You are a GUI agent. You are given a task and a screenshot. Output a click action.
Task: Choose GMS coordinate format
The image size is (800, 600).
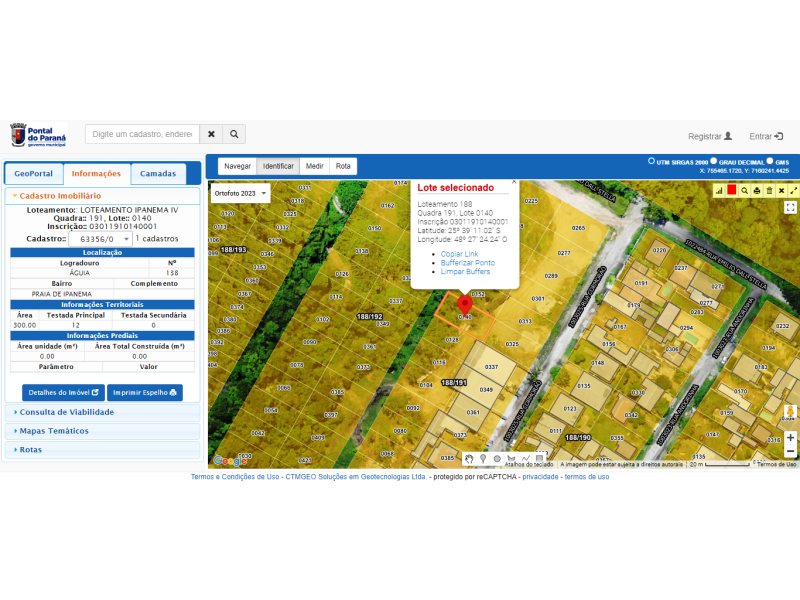[770, 160]
